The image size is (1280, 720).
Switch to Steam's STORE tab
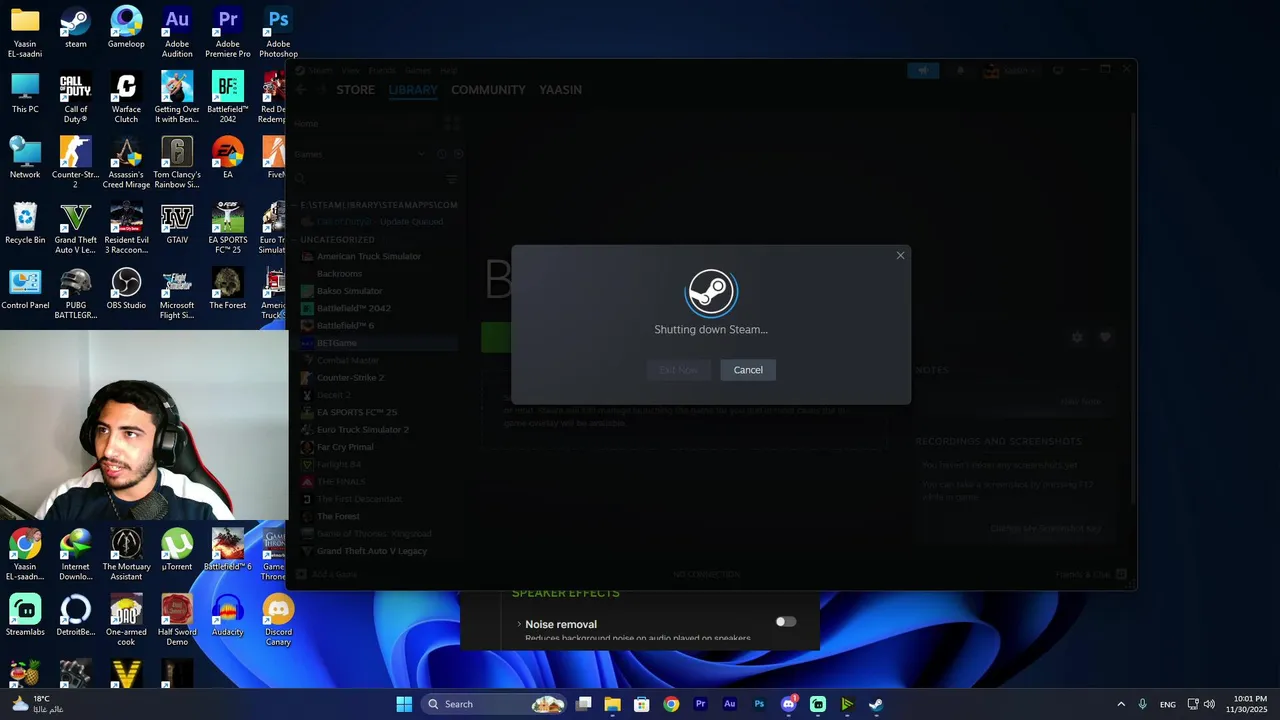click(x=355, y=90)
